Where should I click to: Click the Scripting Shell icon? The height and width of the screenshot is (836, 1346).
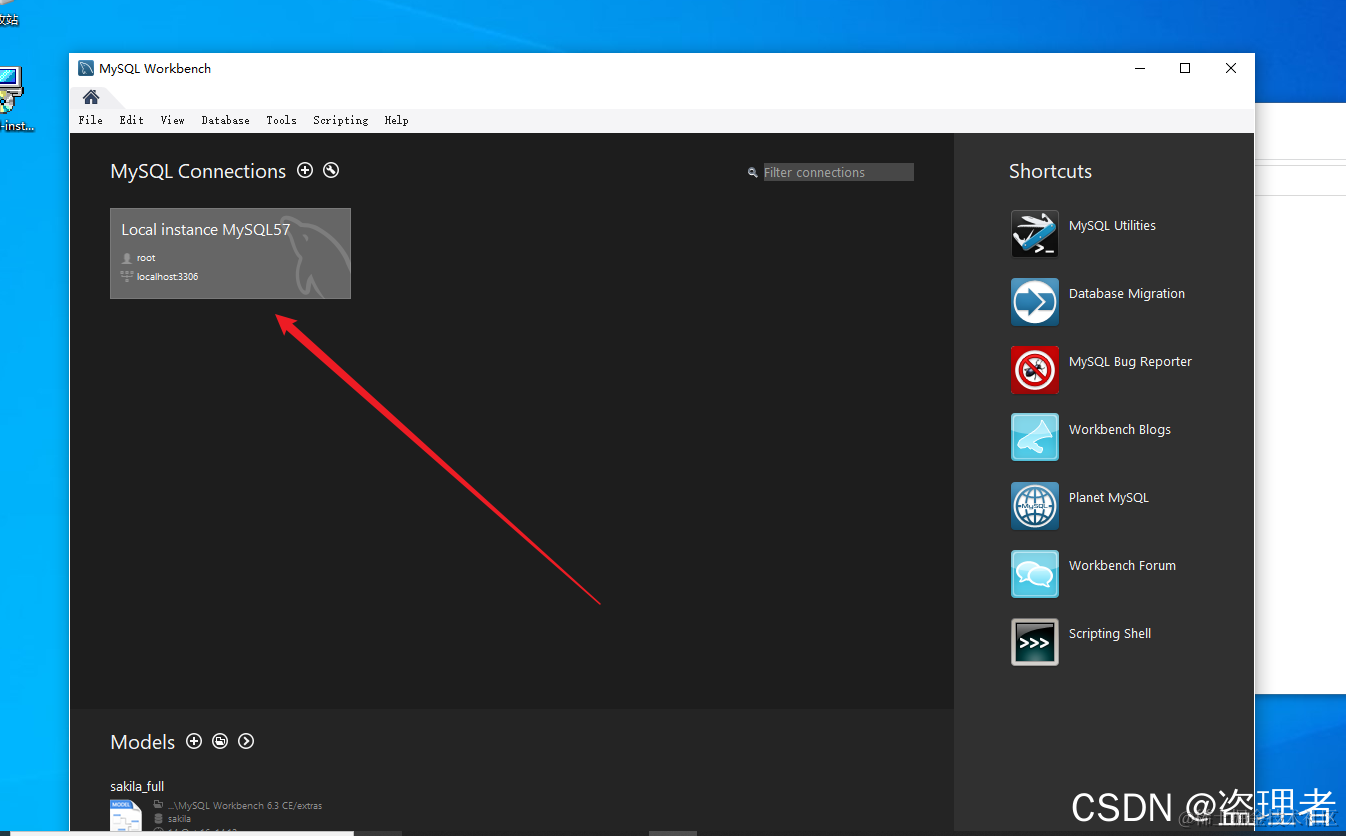pos(1034,642)
